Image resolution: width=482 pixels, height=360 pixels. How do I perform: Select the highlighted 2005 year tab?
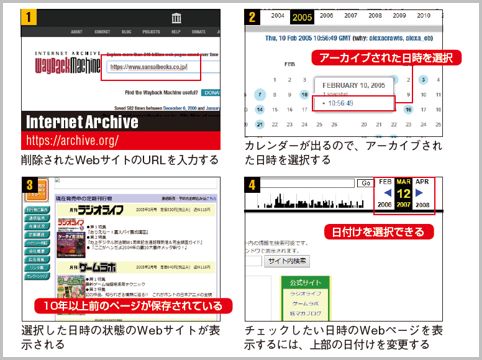302,17
